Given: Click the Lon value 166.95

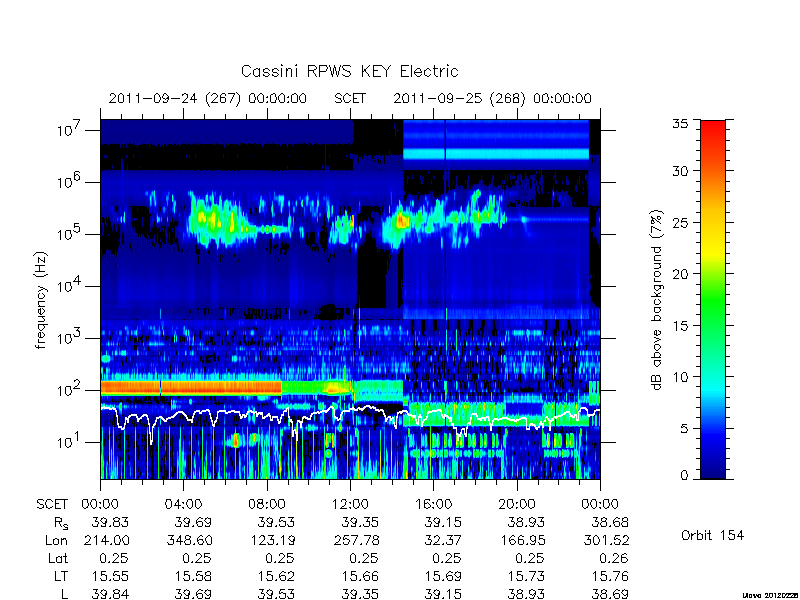Looking at the screenshot, I should (522, 540).
